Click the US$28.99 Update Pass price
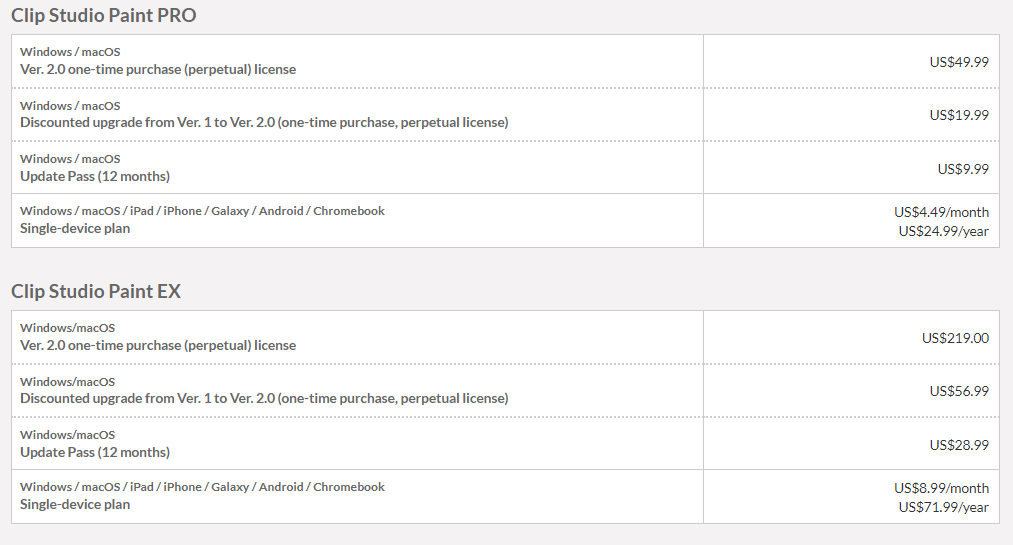This screenshot has width=1013, height=545. [x=959, y=445]
